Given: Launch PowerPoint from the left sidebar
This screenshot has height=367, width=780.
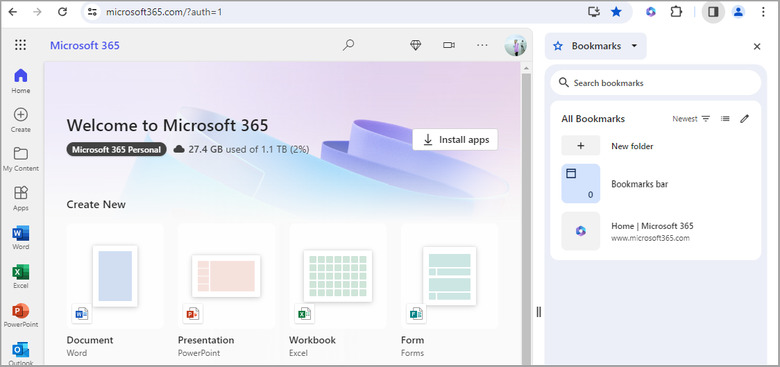Looking at the screenshot, I should pos(21,315).
